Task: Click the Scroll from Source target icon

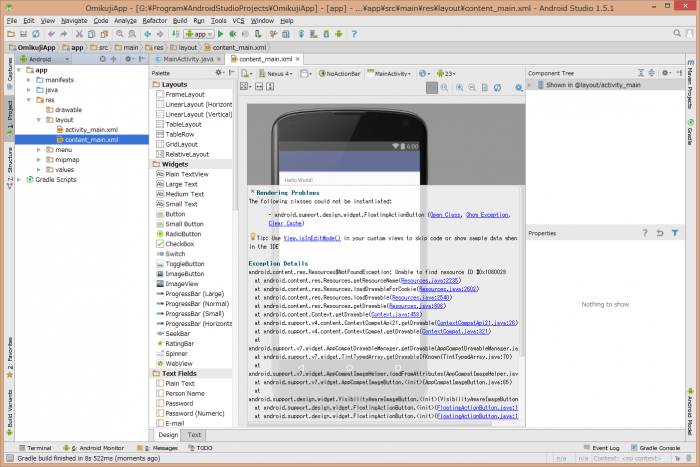Action: pyautogui.click(x=103, y=59)
